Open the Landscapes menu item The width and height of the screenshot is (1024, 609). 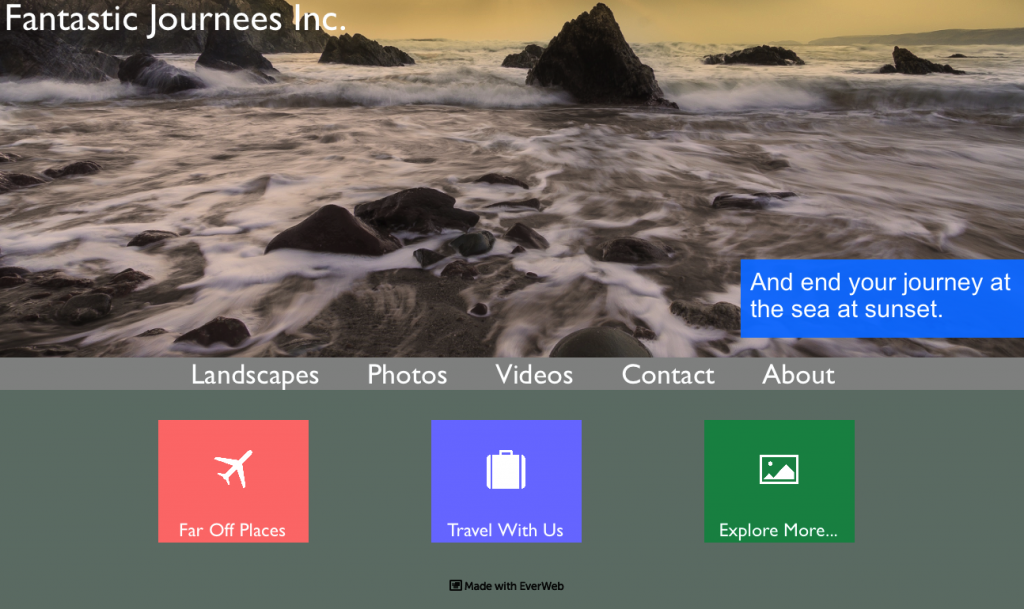pos(255,375)
